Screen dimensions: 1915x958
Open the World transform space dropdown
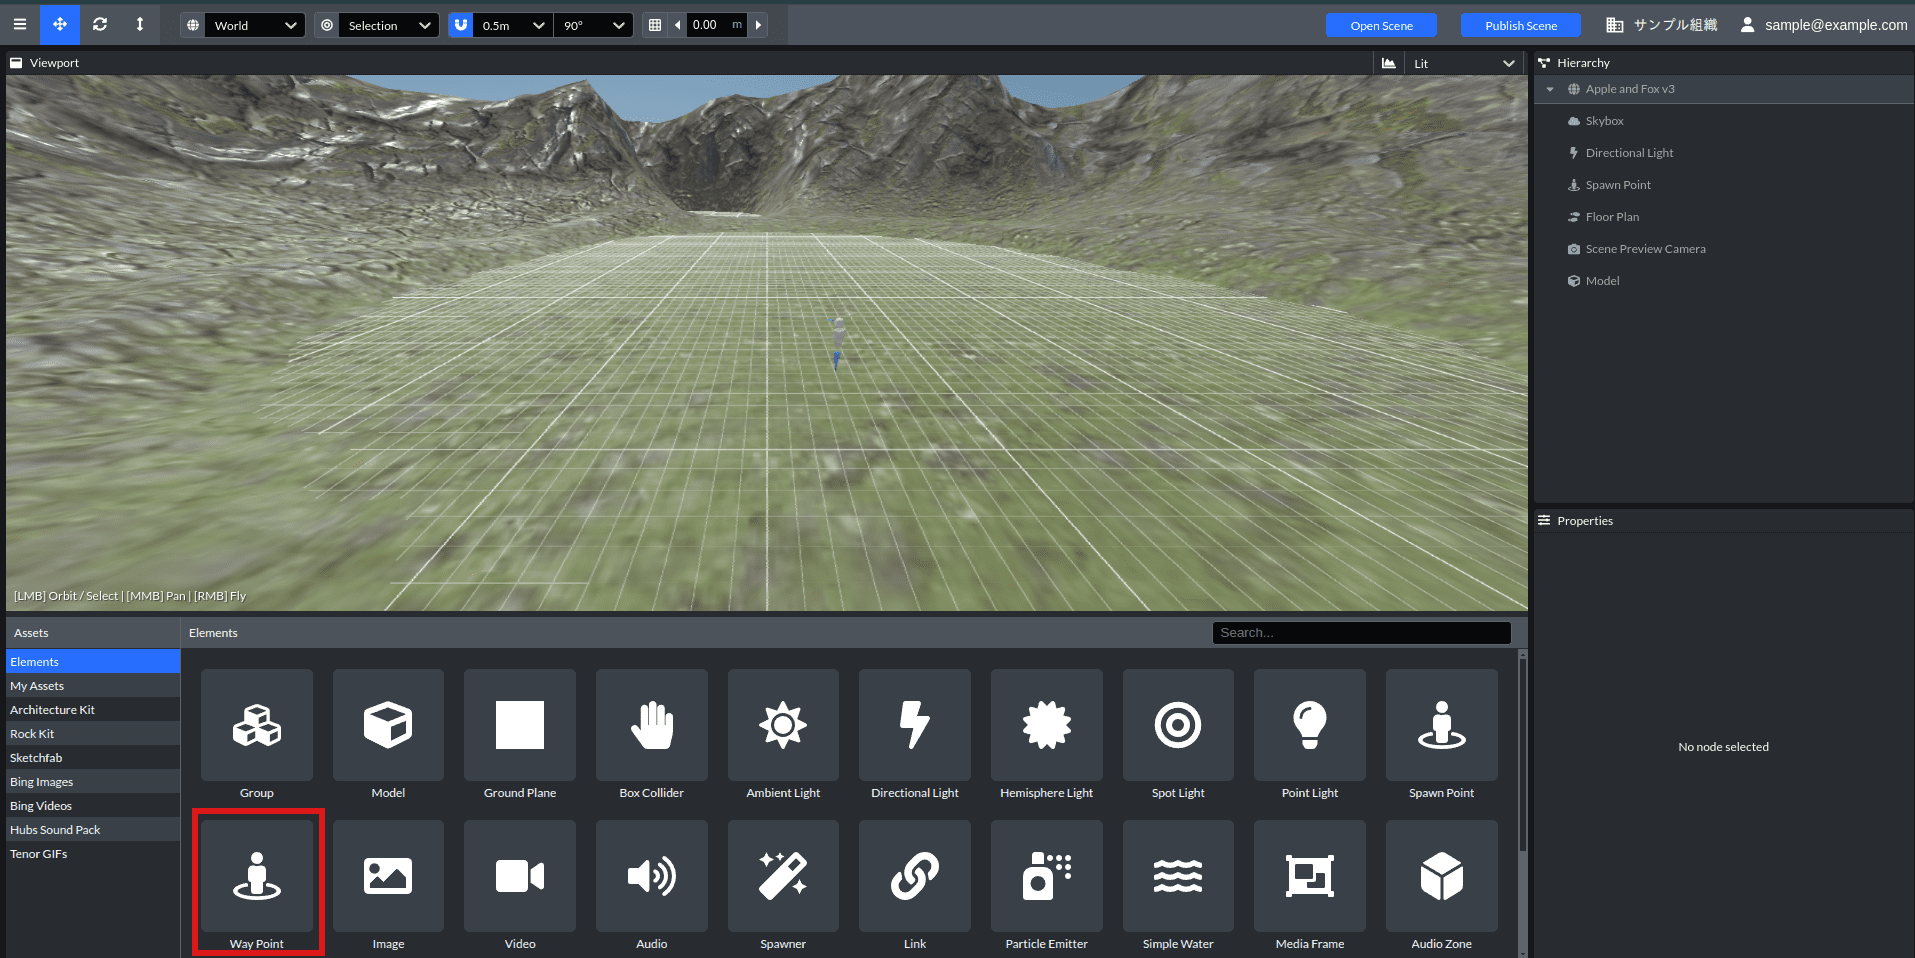coord(255,25)
